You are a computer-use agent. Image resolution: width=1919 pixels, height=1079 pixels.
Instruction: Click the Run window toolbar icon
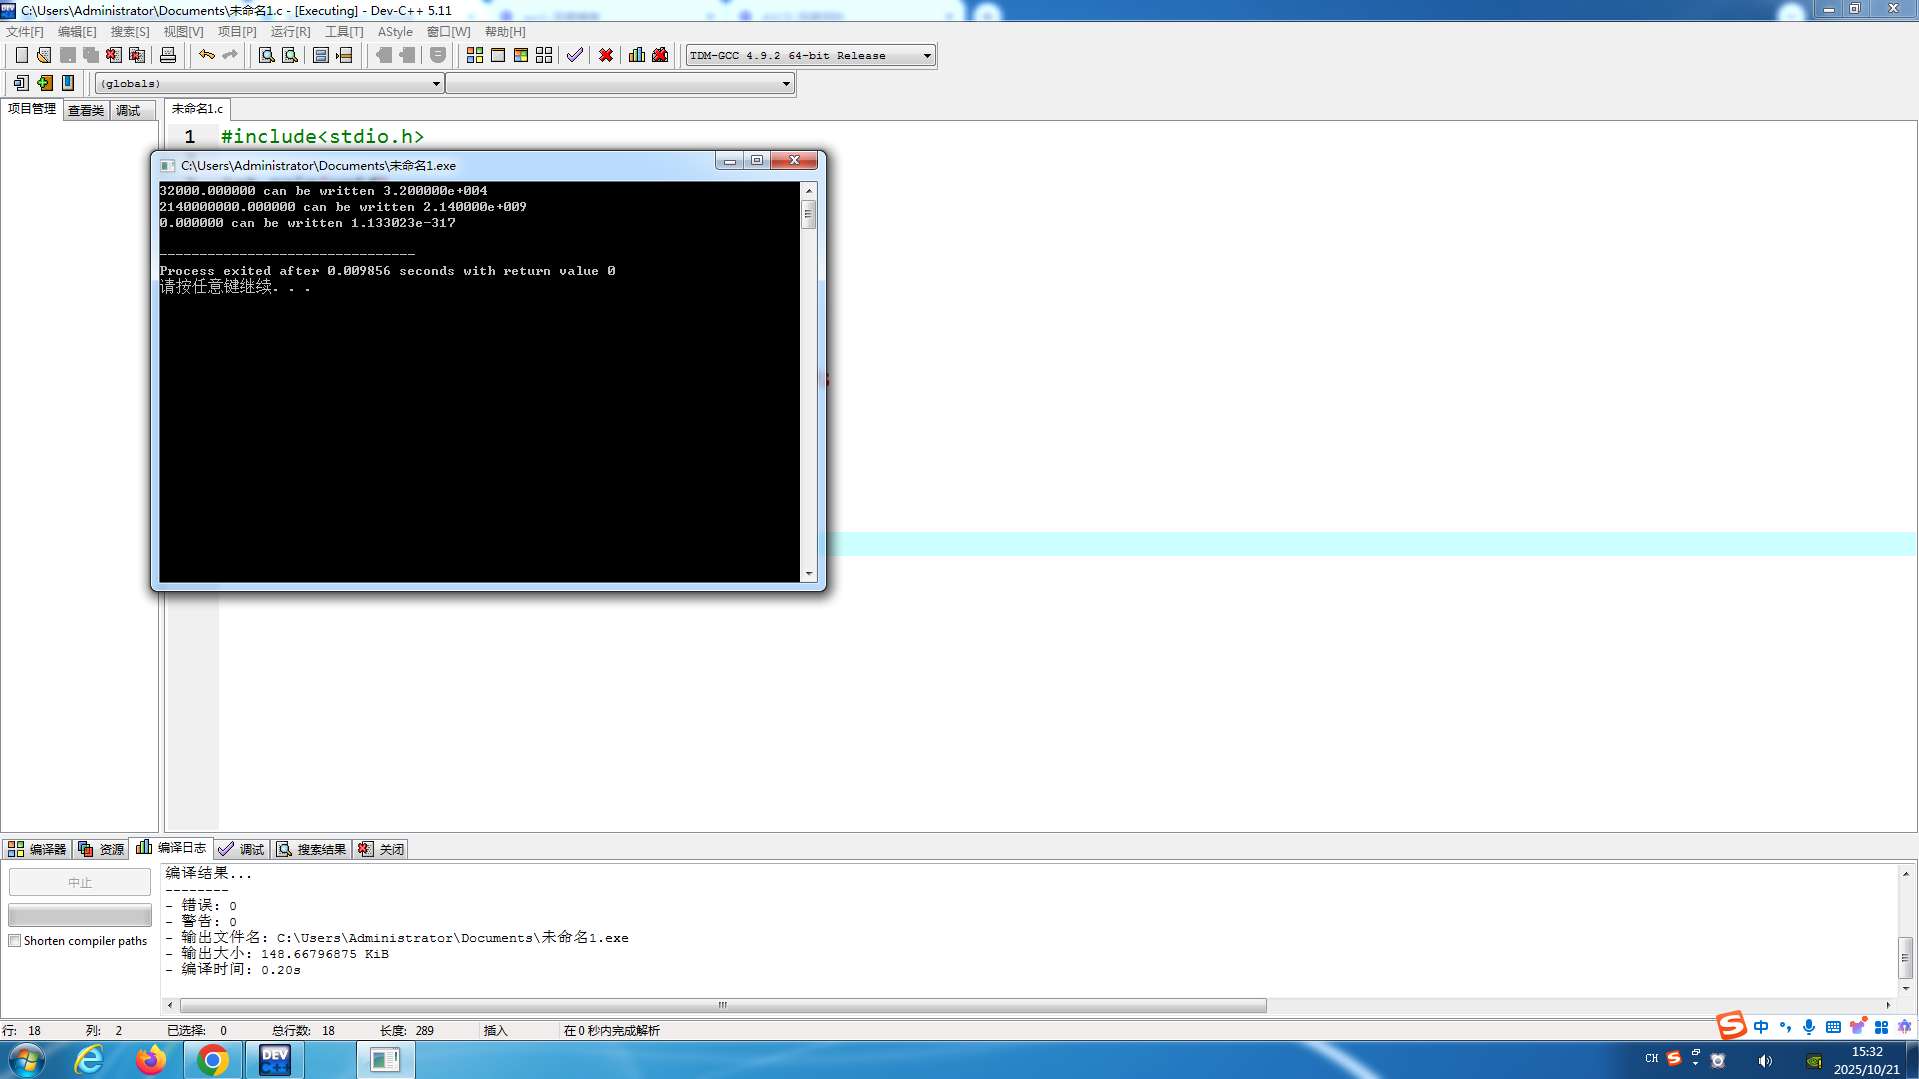(498, 55)
